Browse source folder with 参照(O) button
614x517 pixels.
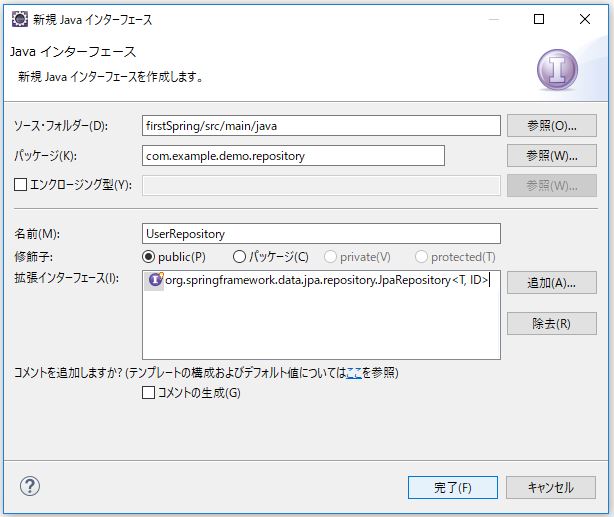pyautogui.click(x=552, y=125)
